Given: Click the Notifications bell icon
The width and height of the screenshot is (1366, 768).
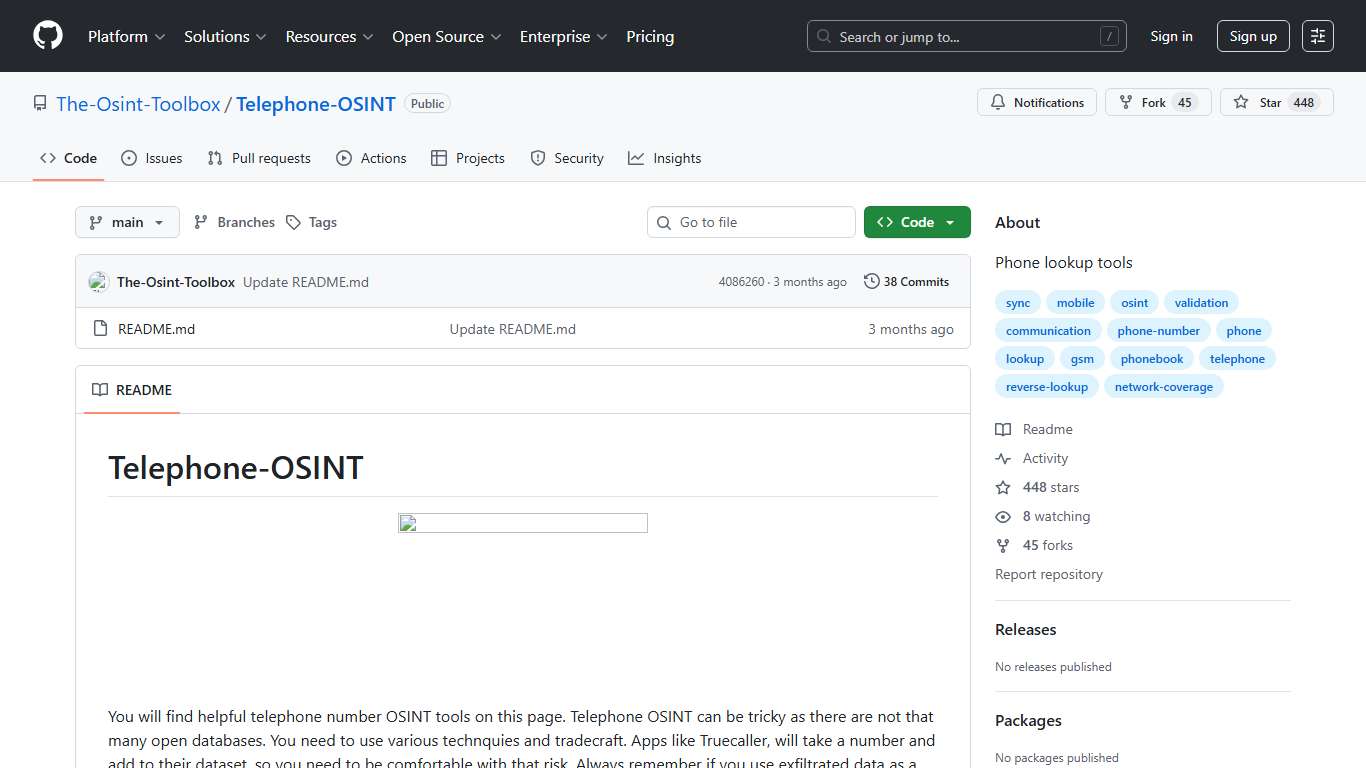Looking at the screenshot, I should pyautogui.click(x=998, y=102).
